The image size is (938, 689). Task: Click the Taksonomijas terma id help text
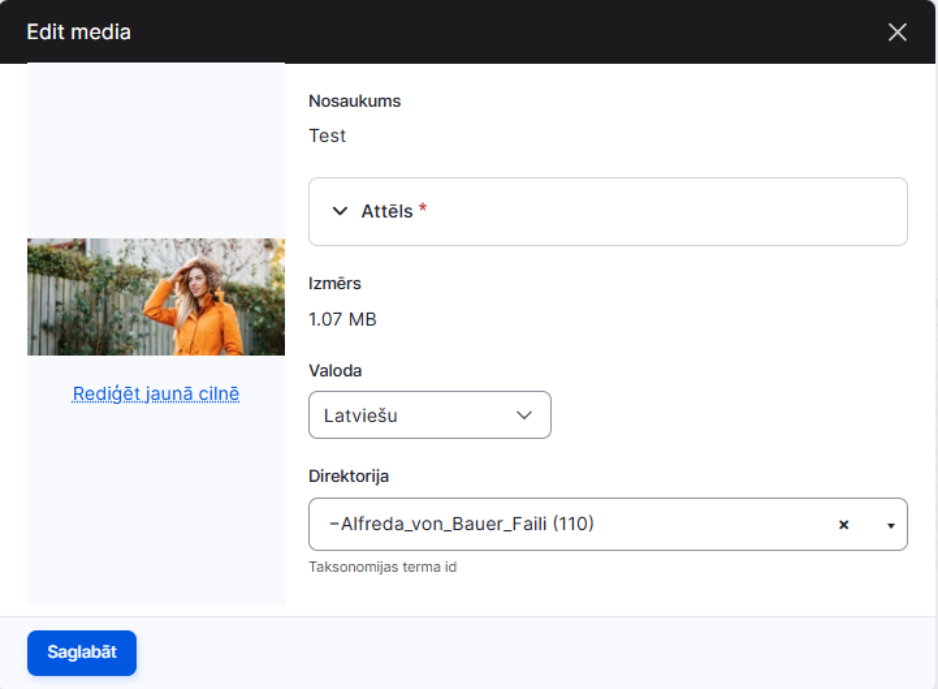[383, 567]
